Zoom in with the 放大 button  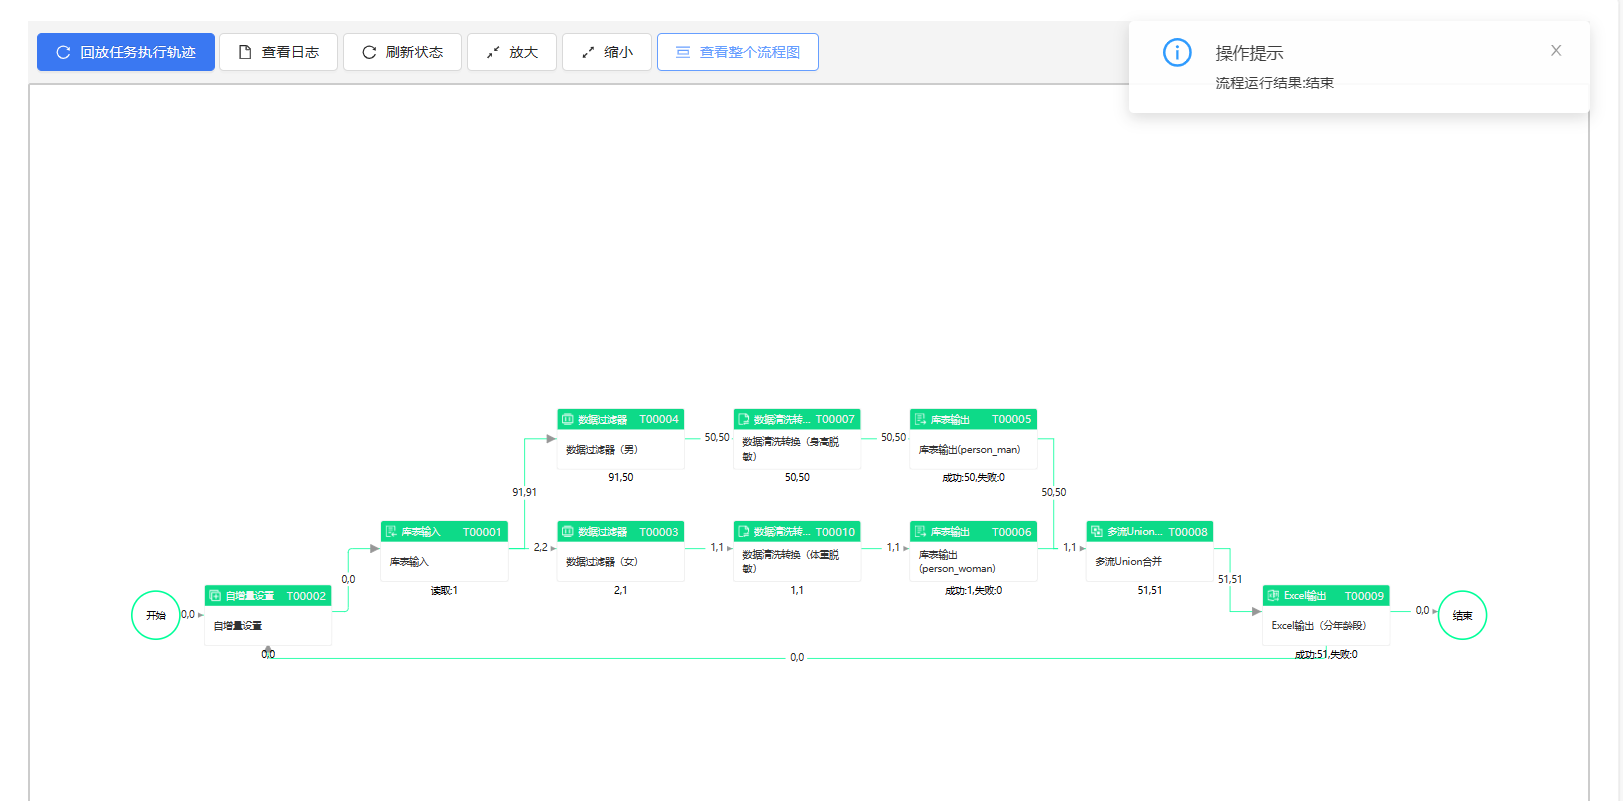(512, 52)
